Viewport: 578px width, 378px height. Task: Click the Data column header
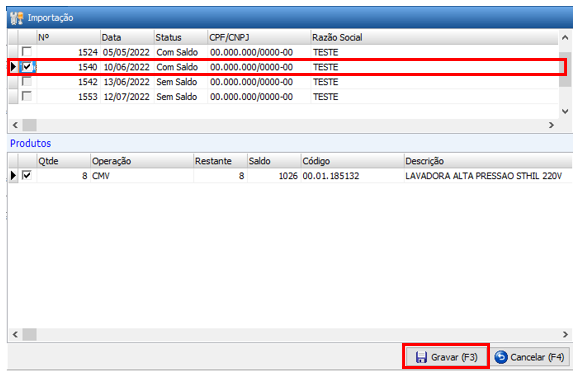pyautogui.click(x=127, y=37)
